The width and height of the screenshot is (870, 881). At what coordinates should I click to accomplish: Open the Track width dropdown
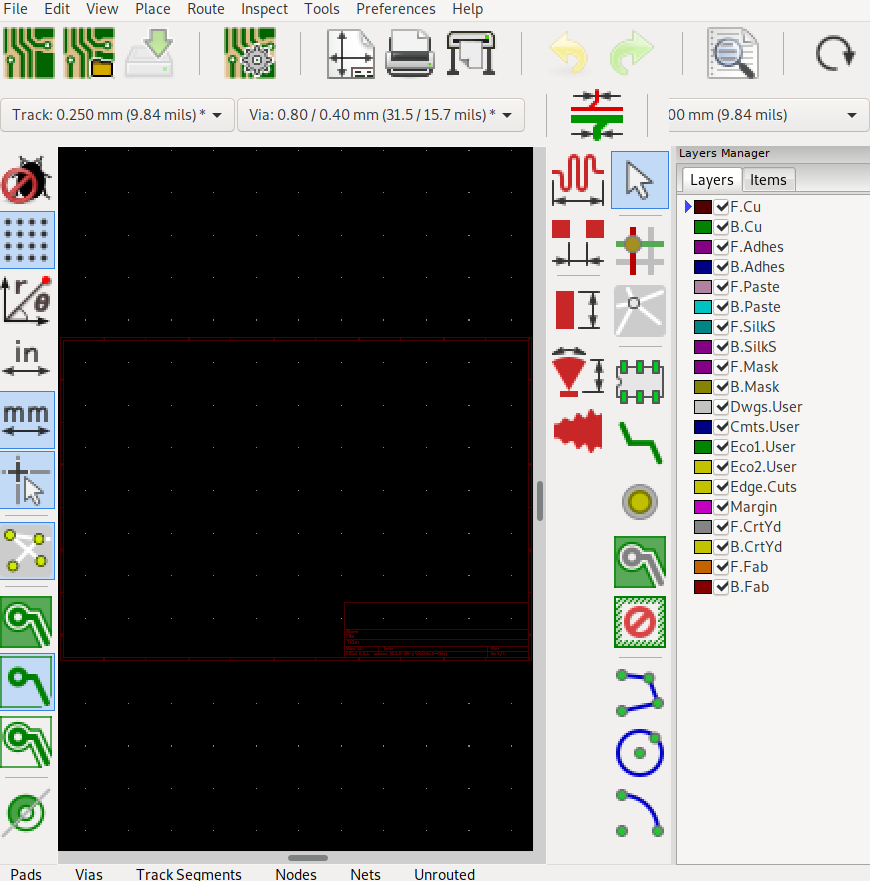tap(118, 115)
